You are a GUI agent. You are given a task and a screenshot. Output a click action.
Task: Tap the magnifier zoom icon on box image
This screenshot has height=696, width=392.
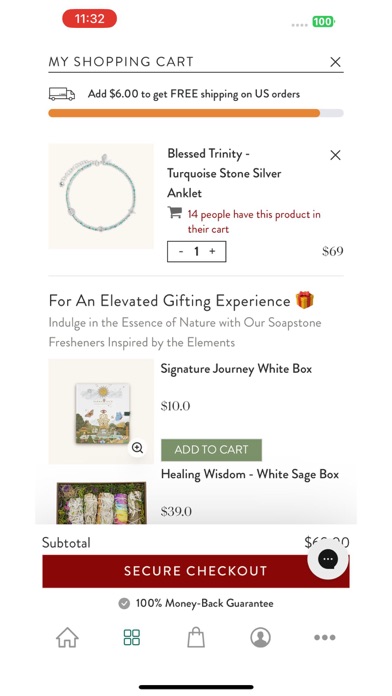(138, 447)
